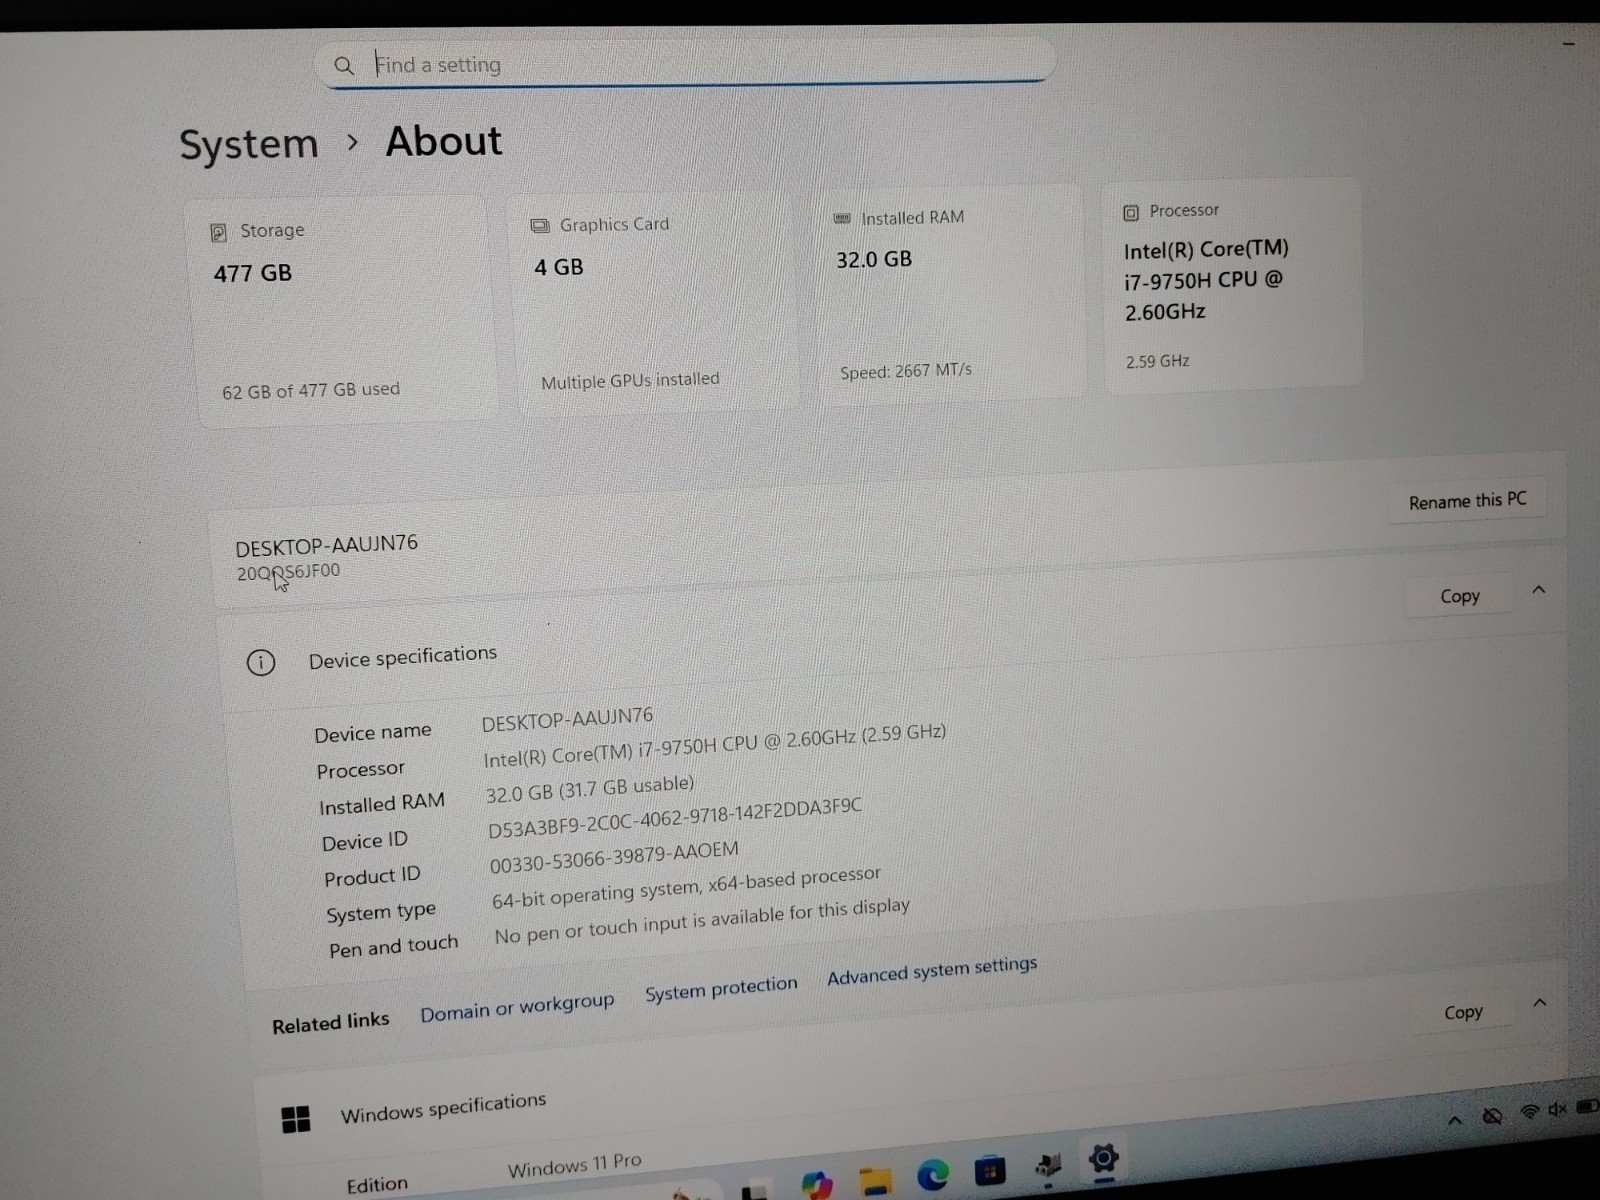Click Rename this PC button
This screenshot has width=1600, height=1200.
pyautogui.click(x=1467, y=500)
